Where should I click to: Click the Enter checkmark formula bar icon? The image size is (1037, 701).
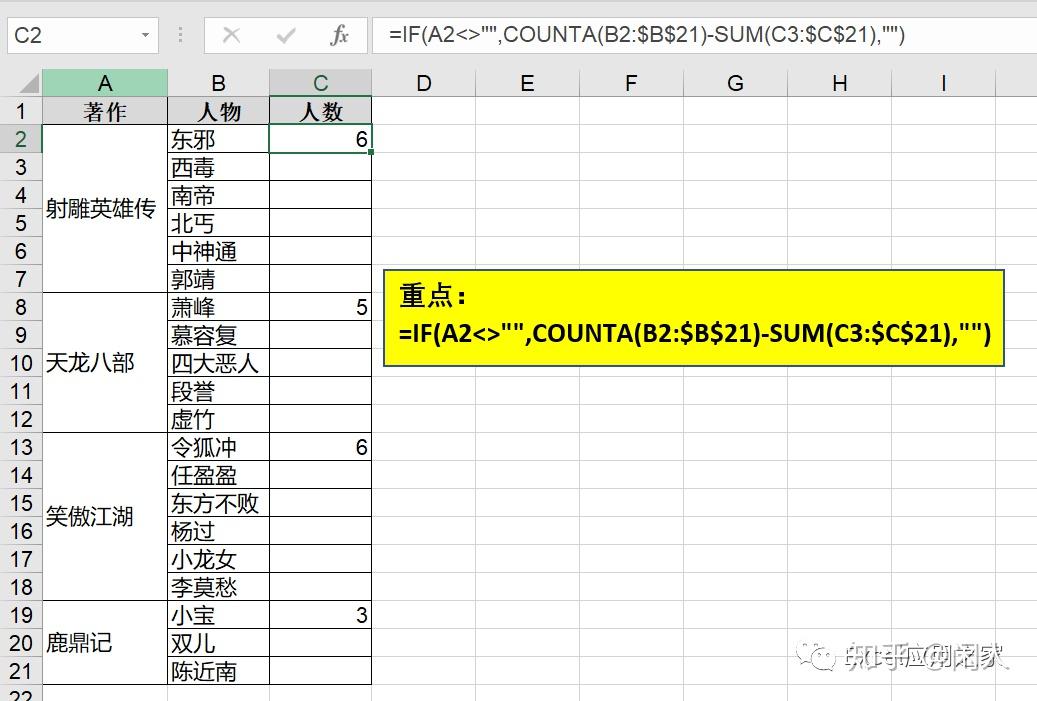(x=286, y=34)
